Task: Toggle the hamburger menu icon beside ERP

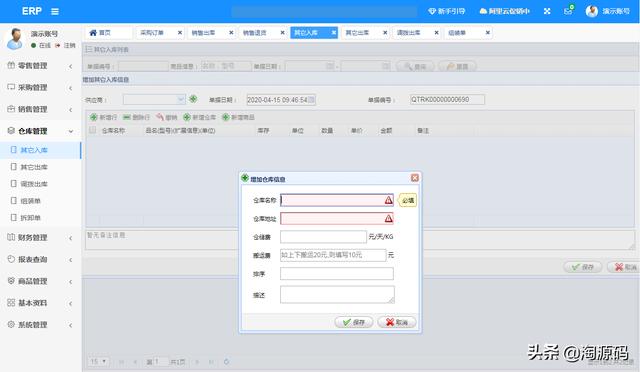Action: [55, 11]
